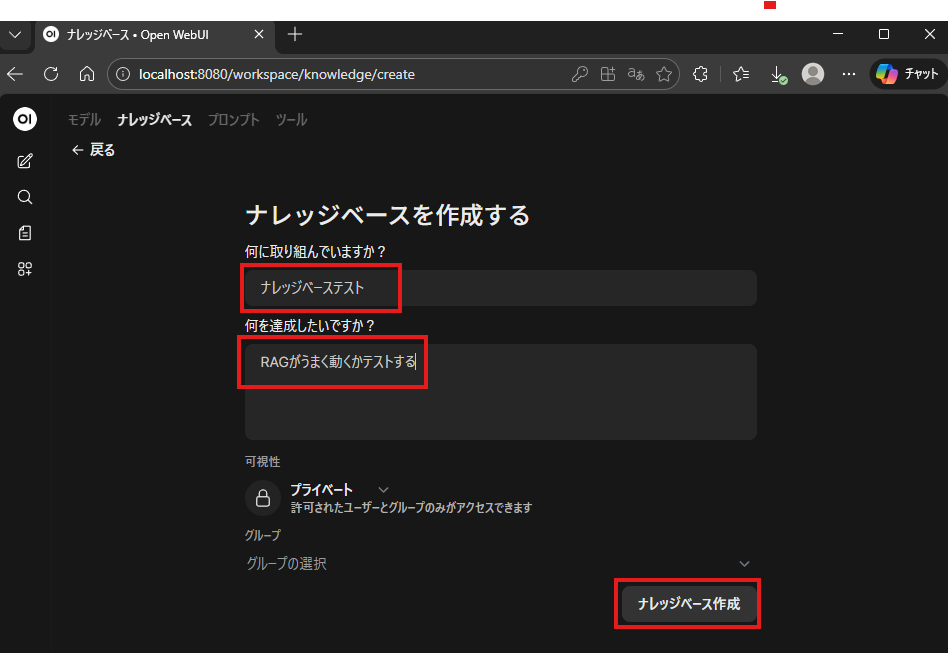Open browser extensions puzzle icon
This screenshot has width=948, height=653.
tap(701, 74)
